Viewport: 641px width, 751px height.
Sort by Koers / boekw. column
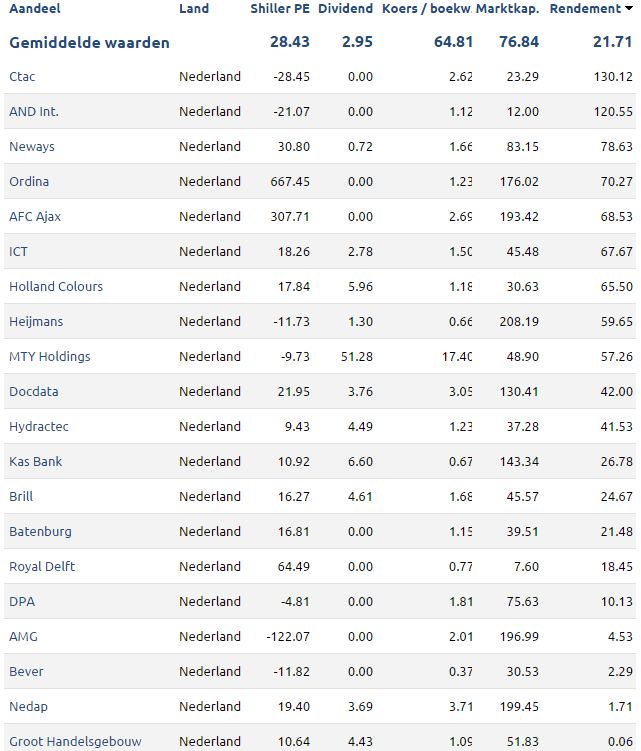(427, 9)
